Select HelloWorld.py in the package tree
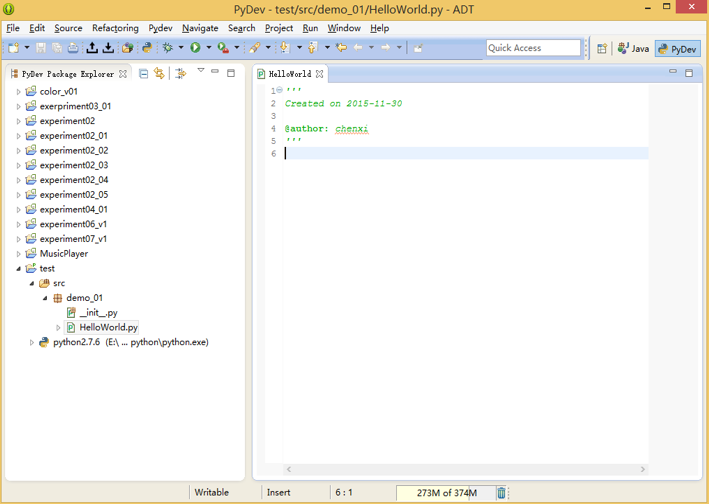The height and width of the screenshot is (504, 709). [108, 327]
